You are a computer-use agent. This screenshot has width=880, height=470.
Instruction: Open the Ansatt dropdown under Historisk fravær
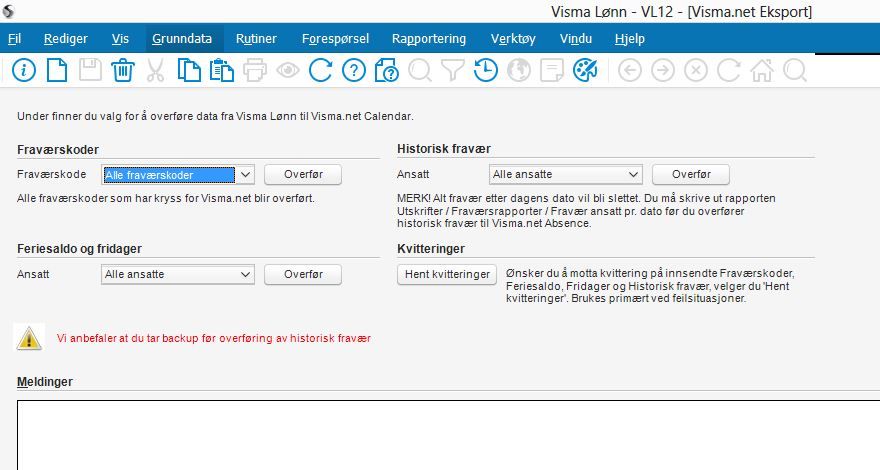coord(566,175)
